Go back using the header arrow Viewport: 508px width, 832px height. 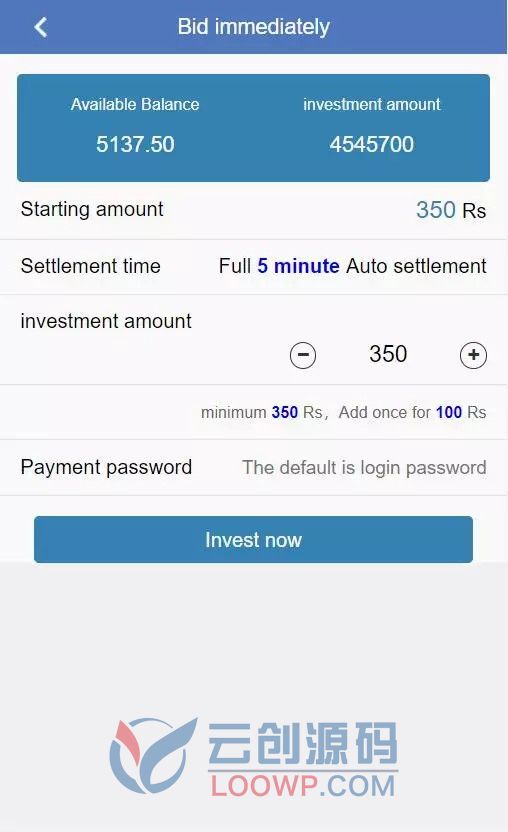point(41,27)
